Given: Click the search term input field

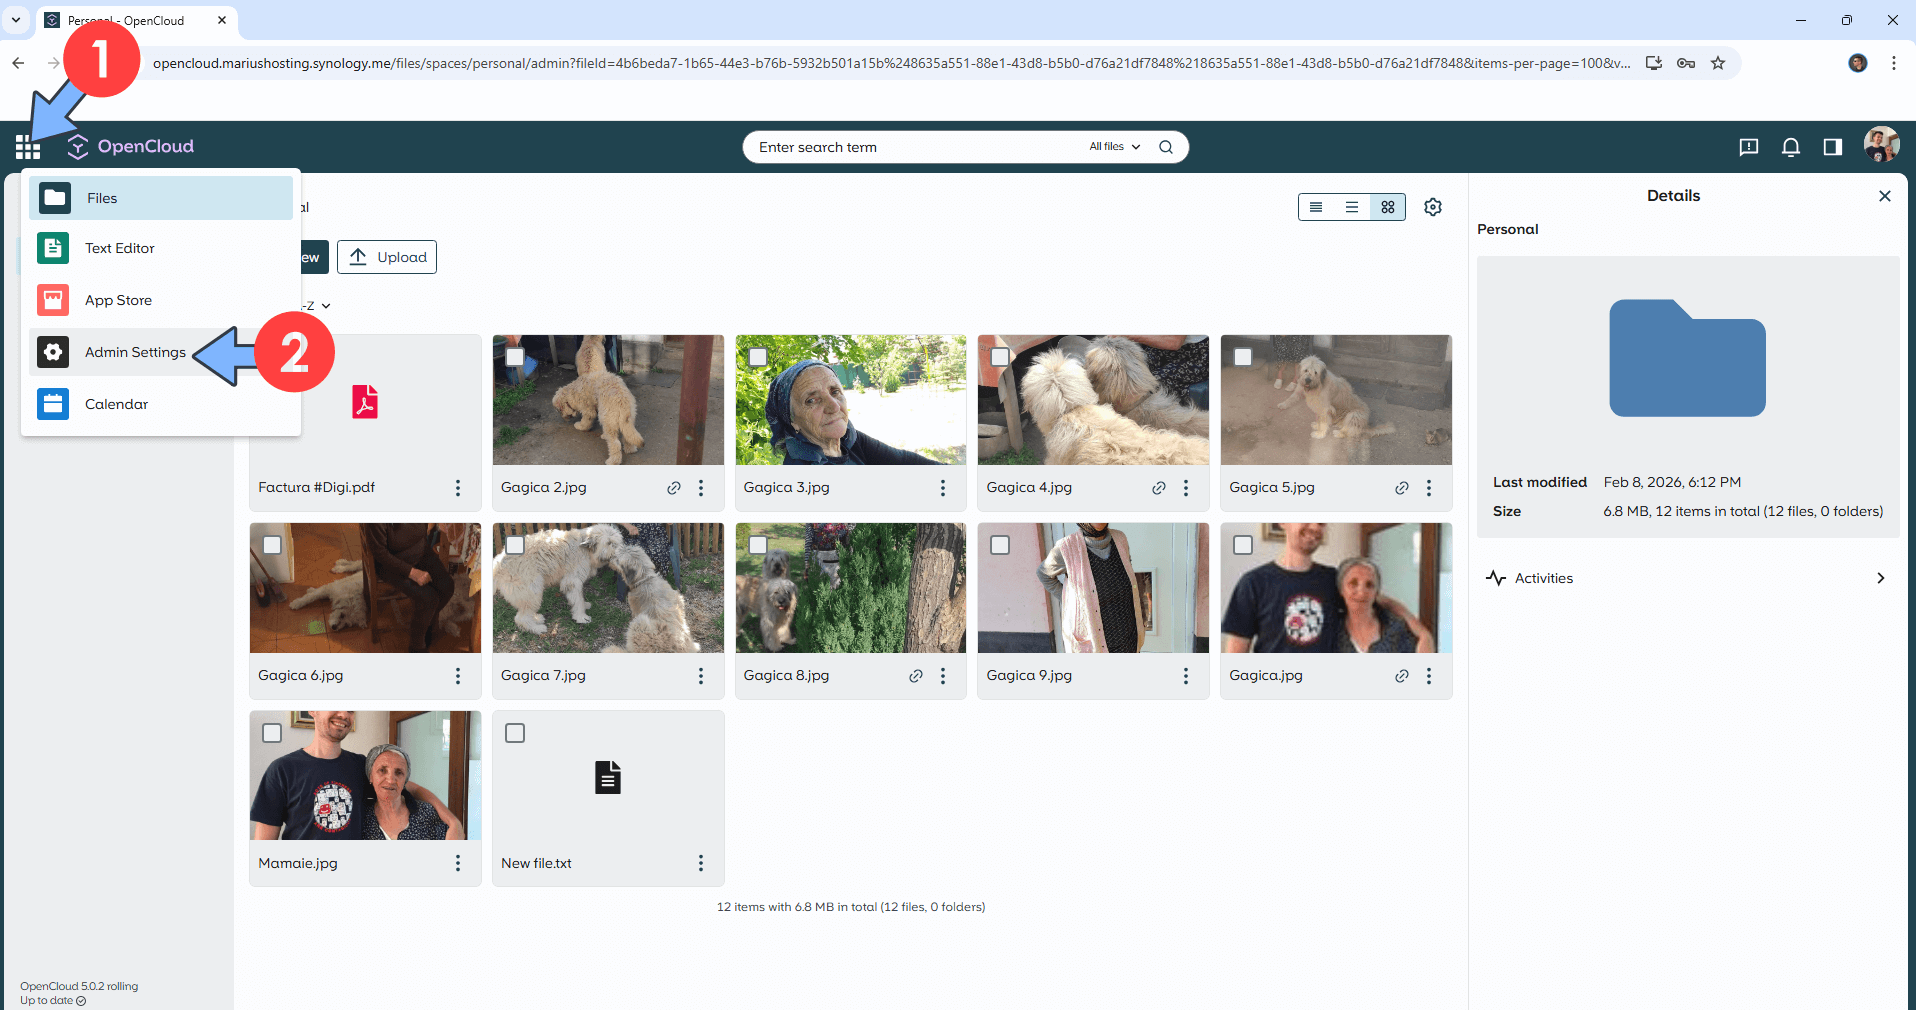Looking at the screenshot, I should [x=915, y=147].
